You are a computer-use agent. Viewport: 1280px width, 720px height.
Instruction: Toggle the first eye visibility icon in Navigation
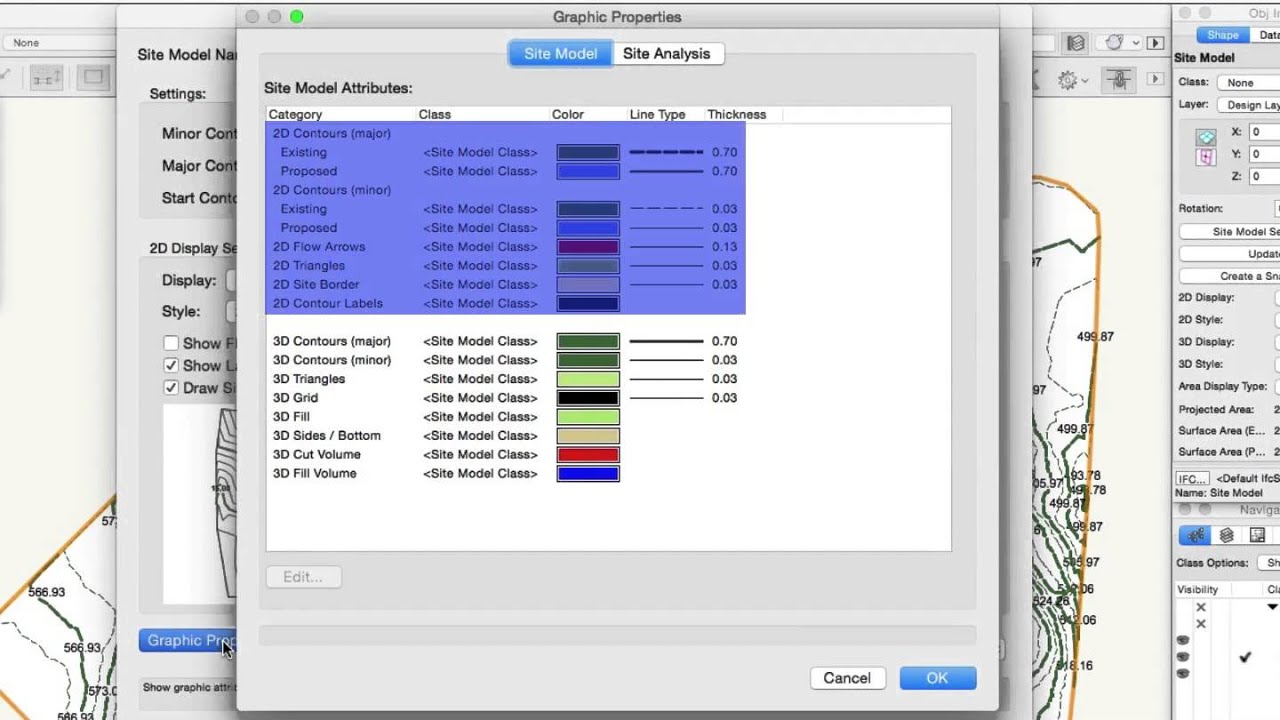pos(1183,640)
